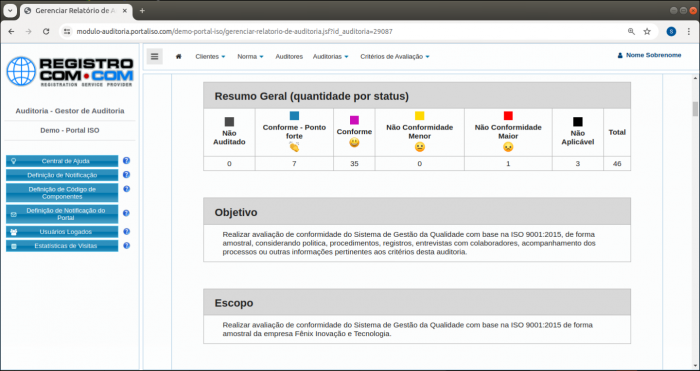Click the smiling face emoji under Conforme
Screen dimensions: 700x371
tap(354, 143)
